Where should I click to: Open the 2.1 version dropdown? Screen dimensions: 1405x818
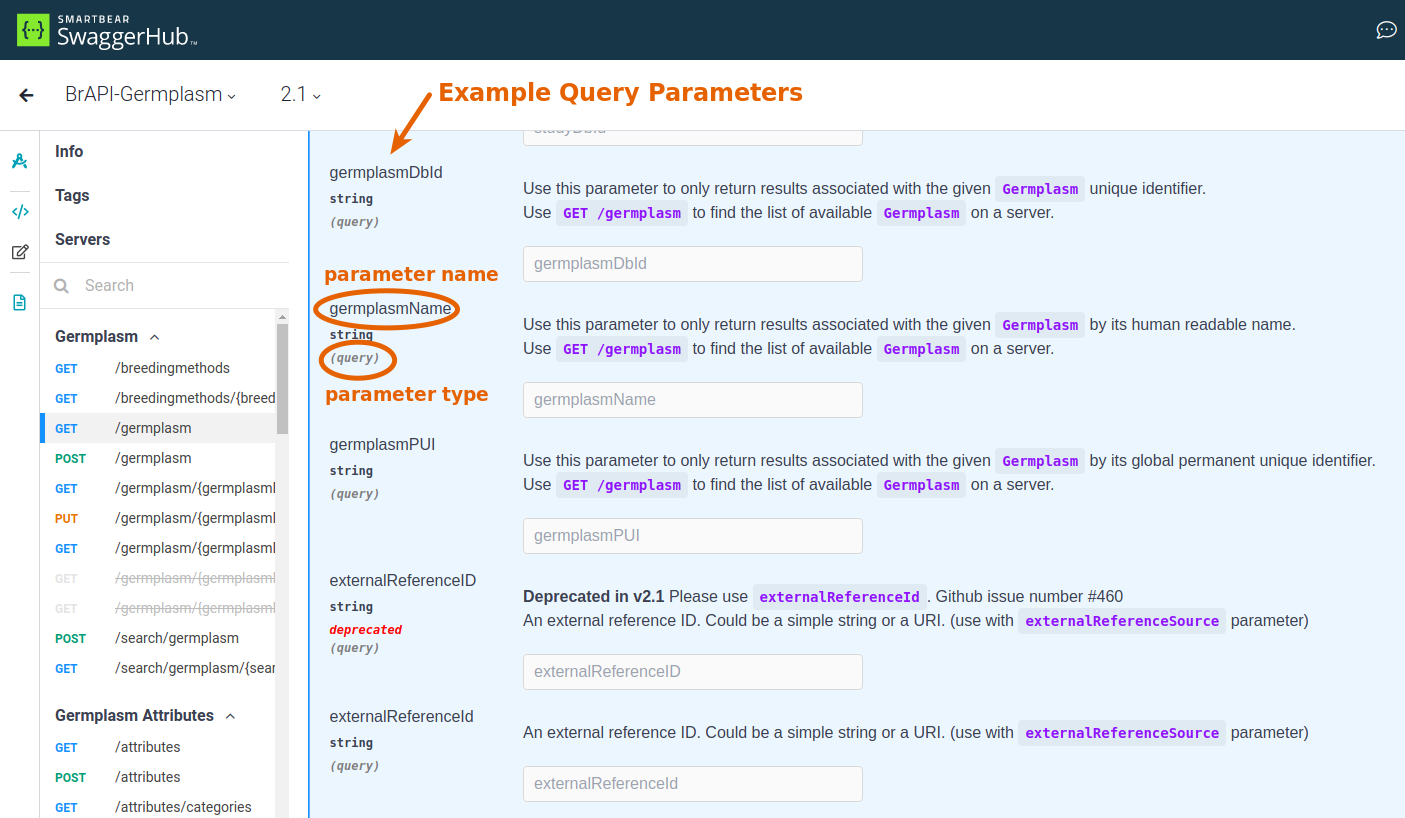coord(300,95)
